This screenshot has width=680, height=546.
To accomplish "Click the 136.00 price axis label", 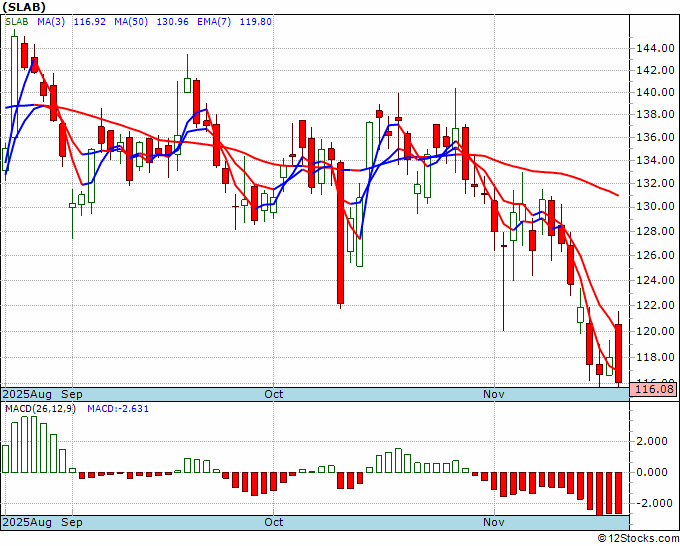I will pyautogui.click(x=655, y=138).
